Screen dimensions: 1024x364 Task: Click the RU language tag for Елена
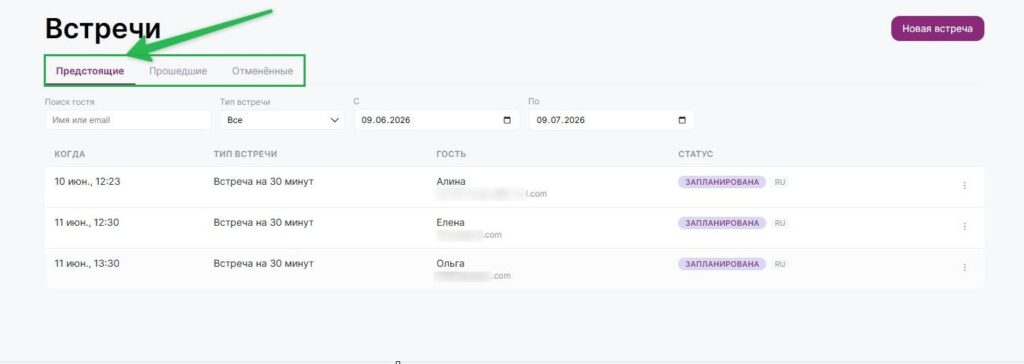(780, 223)
